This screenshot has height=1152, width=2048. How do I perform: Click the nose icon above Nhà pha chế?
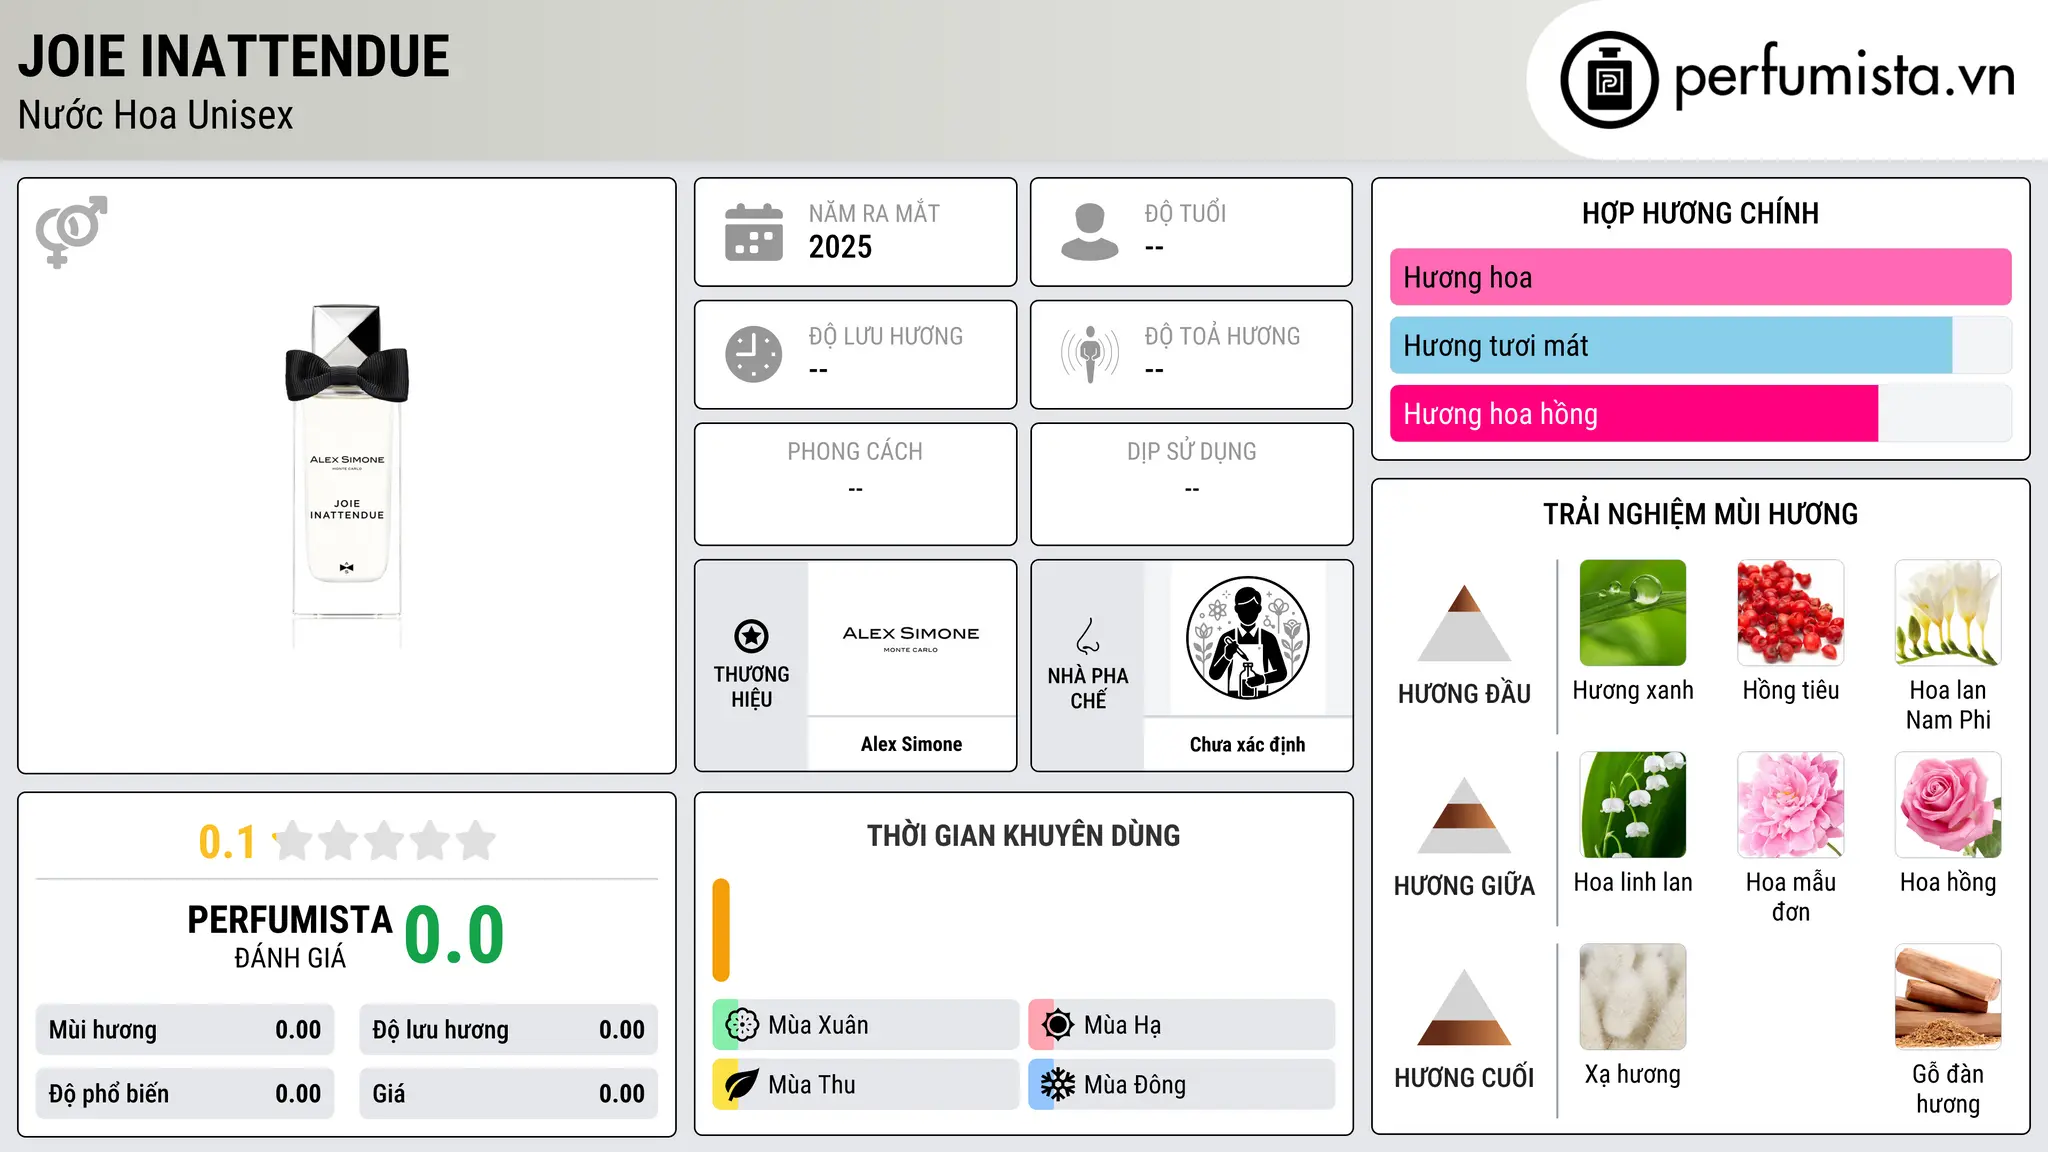pos(1088,636)
